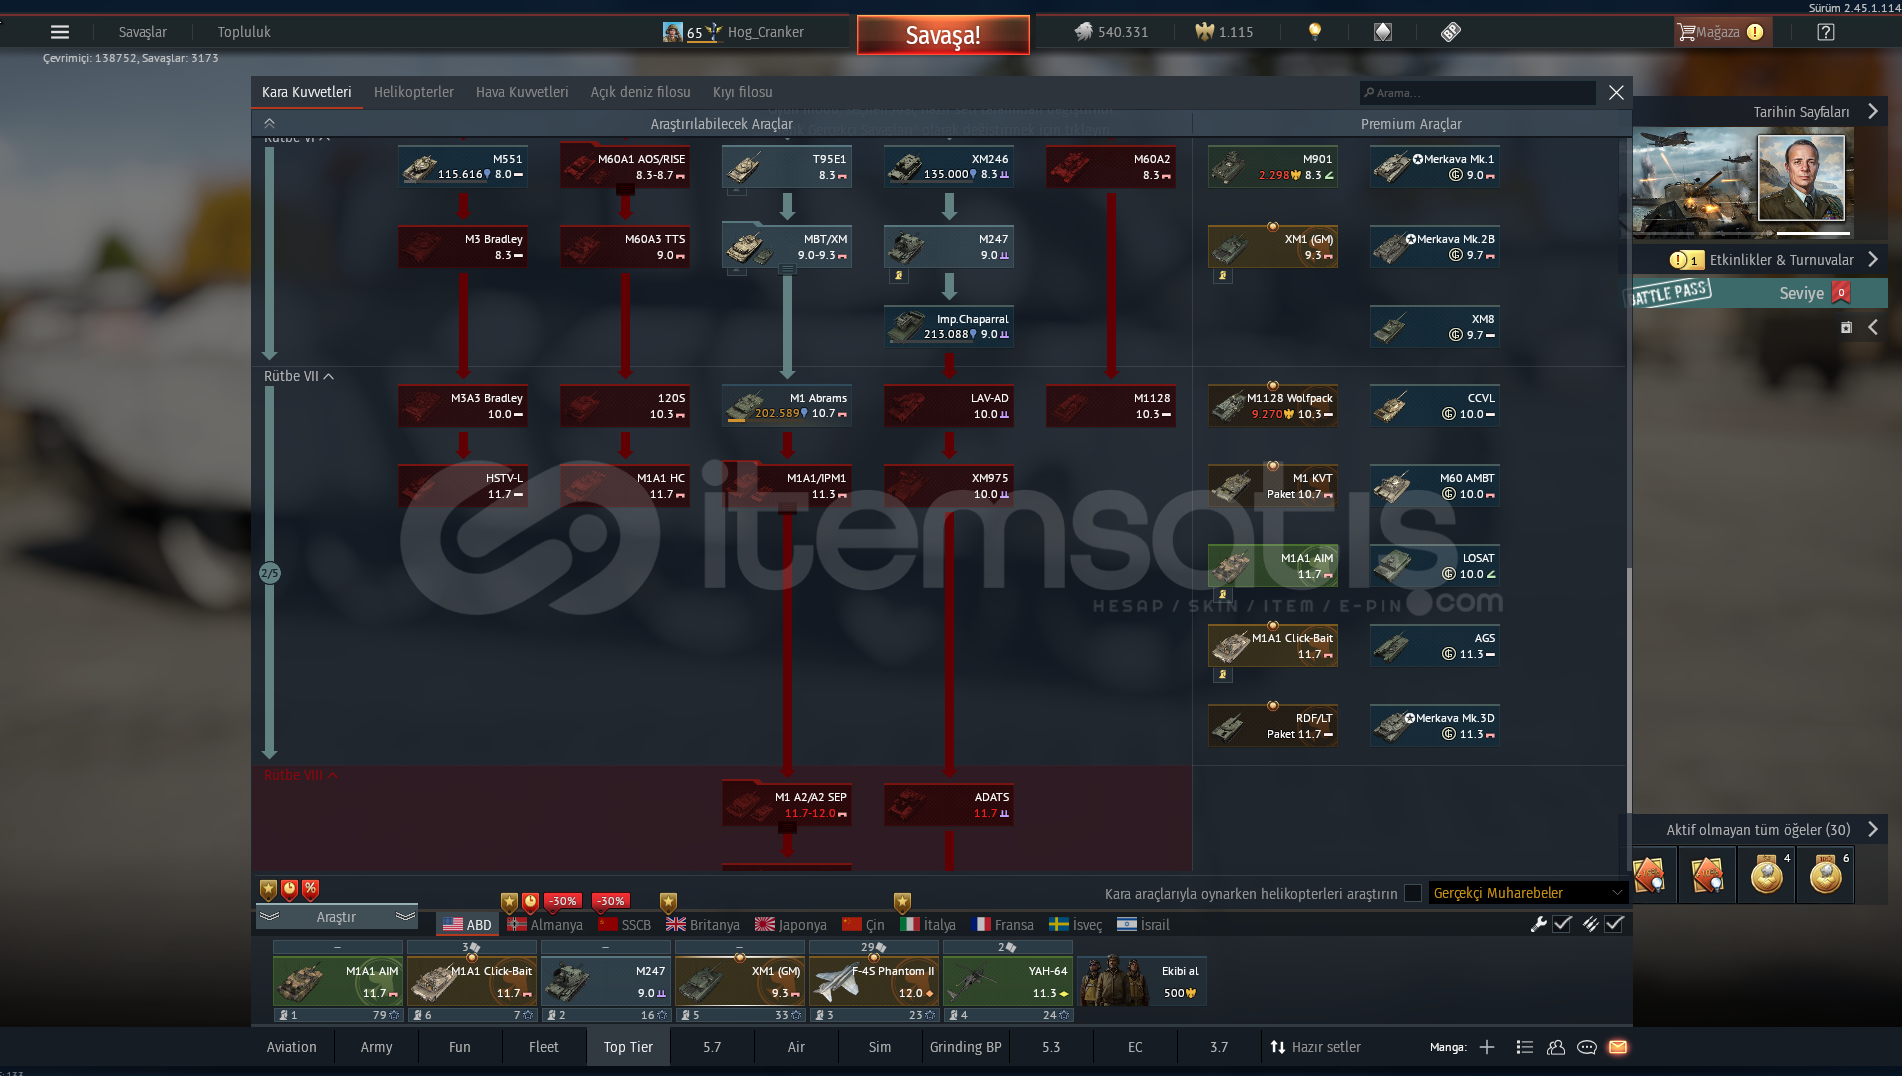Screen dimensions: 1902x1076
Task: Add a new preset with plus icon
Action: point(1487,1047)
